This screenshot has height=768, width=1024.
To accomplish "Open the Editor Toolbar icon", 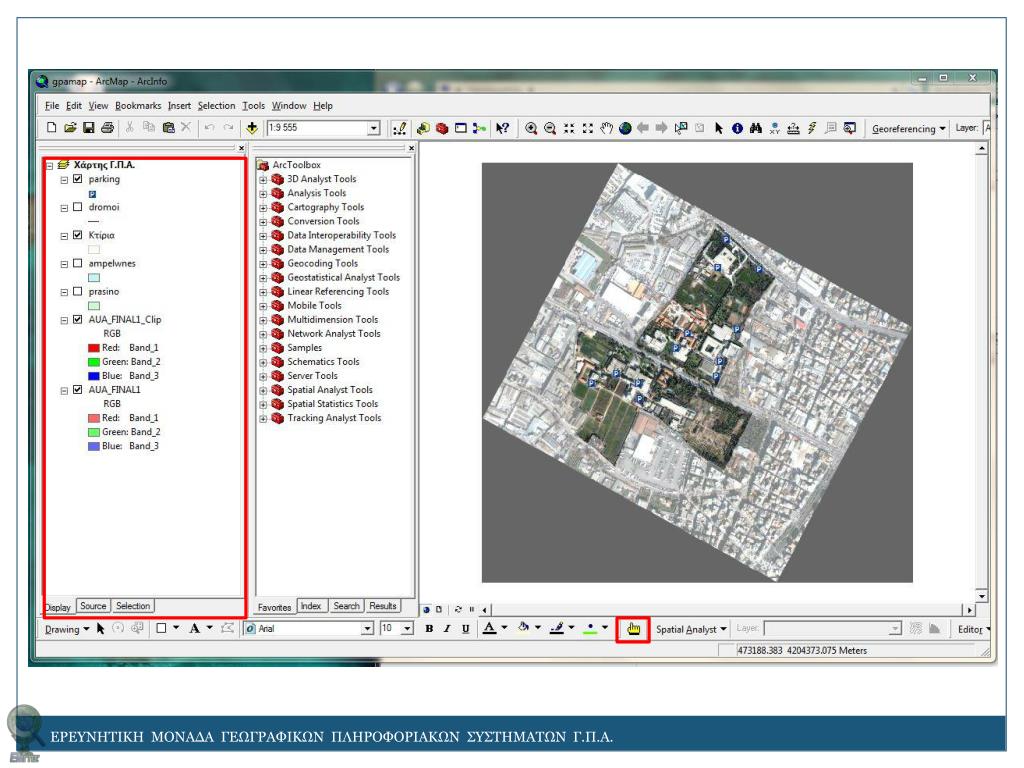I will pos(400,129).
